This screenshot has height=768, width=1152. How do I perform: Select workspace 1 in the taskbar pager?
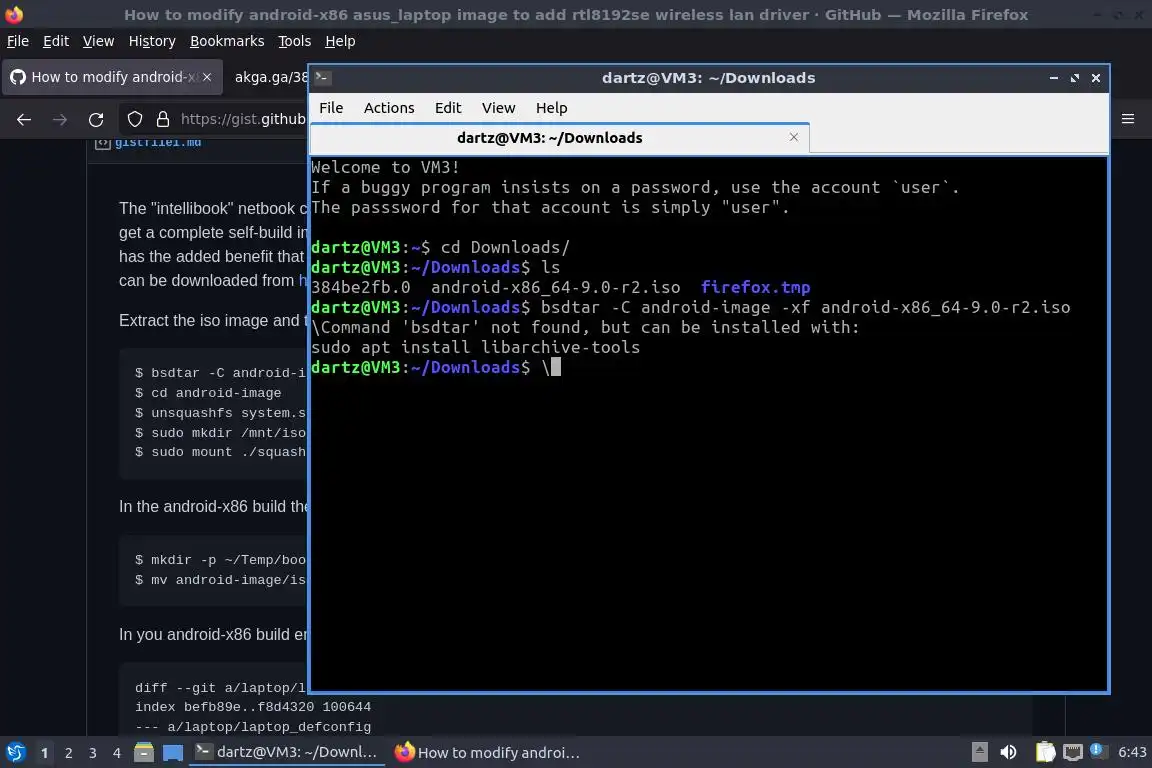pos(44,753)
